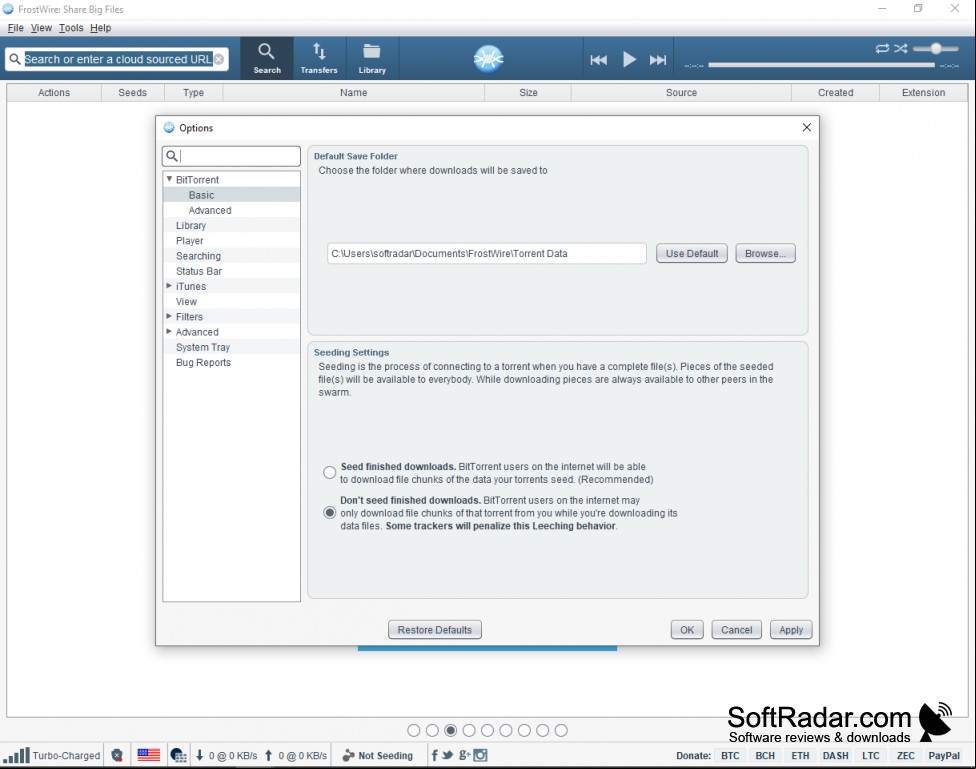Open the File menu
This screenshot has width=976, height=769.
pos(16,28)
